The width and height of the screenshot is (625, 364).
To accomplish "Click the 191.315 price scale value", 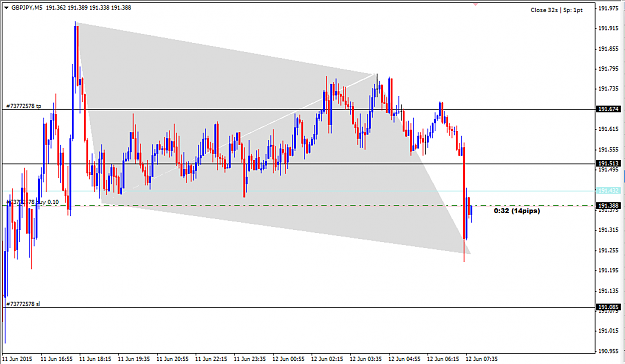I will click(x=608, y=230).
